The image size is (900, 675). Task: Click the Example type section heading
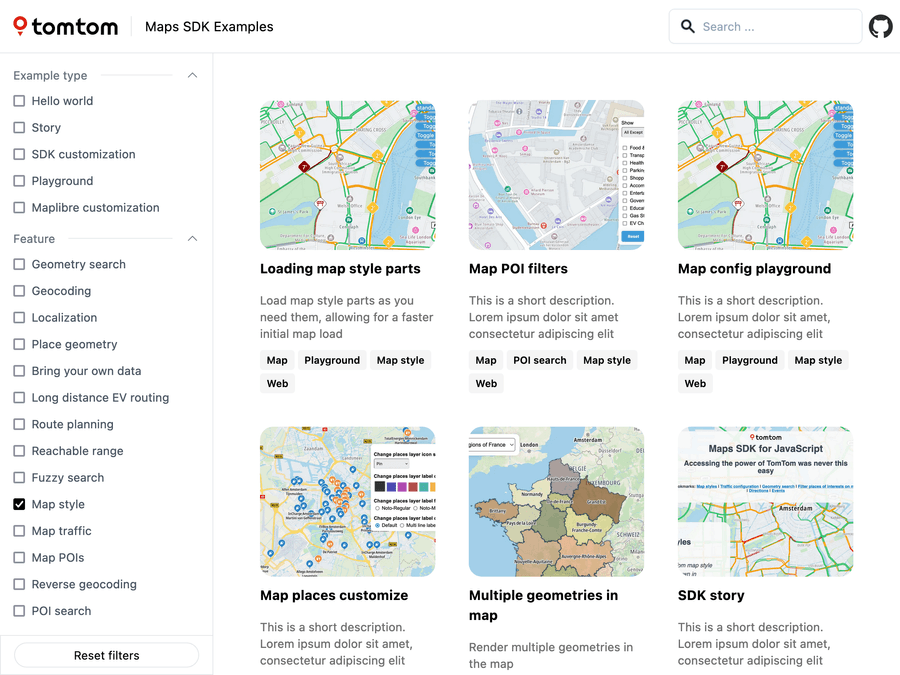[x=50, y=75]
